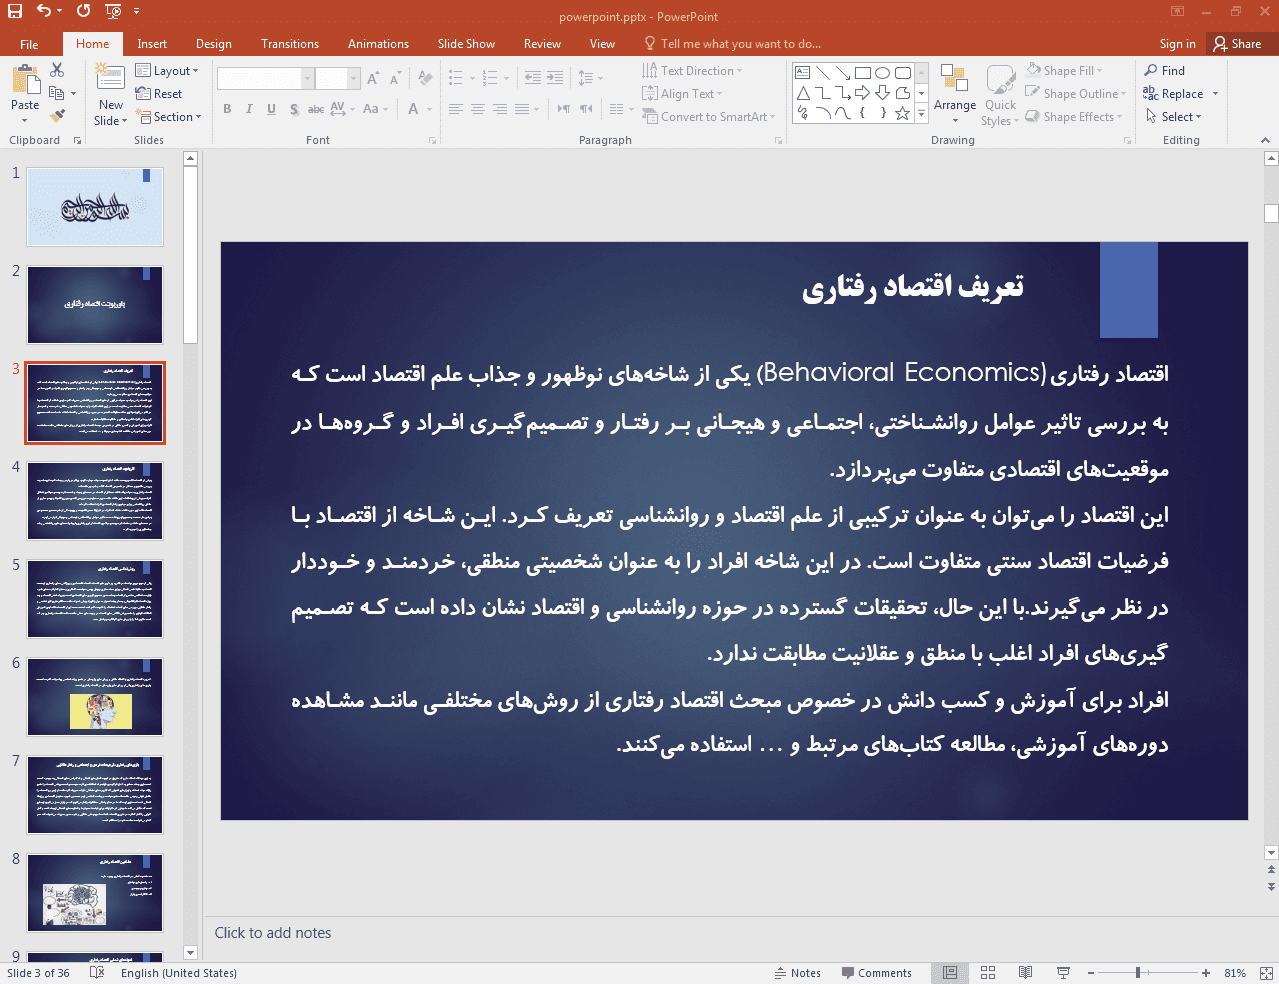
Task: Click fit slide to window icon
Action: tap(1265, 973)
